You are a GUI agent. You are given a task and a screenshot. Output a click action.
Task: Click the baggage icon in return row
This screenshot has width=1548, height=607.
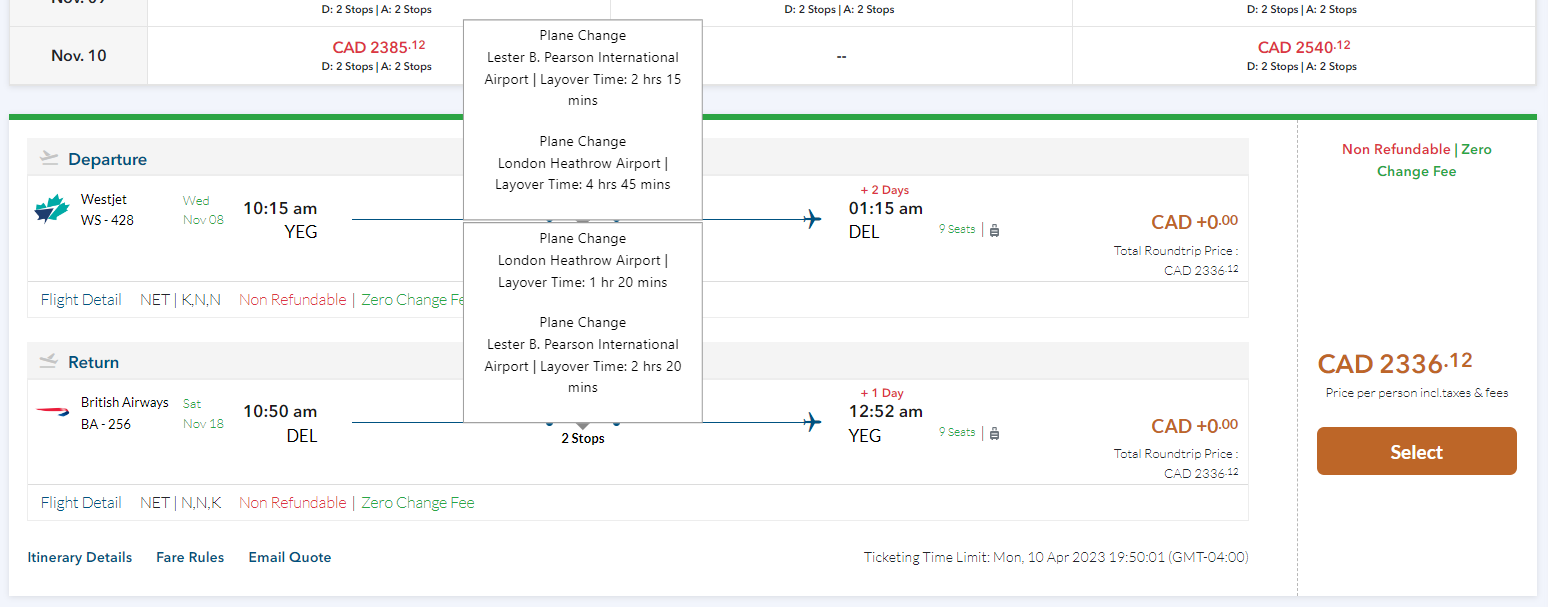click(x=994, y=433)
